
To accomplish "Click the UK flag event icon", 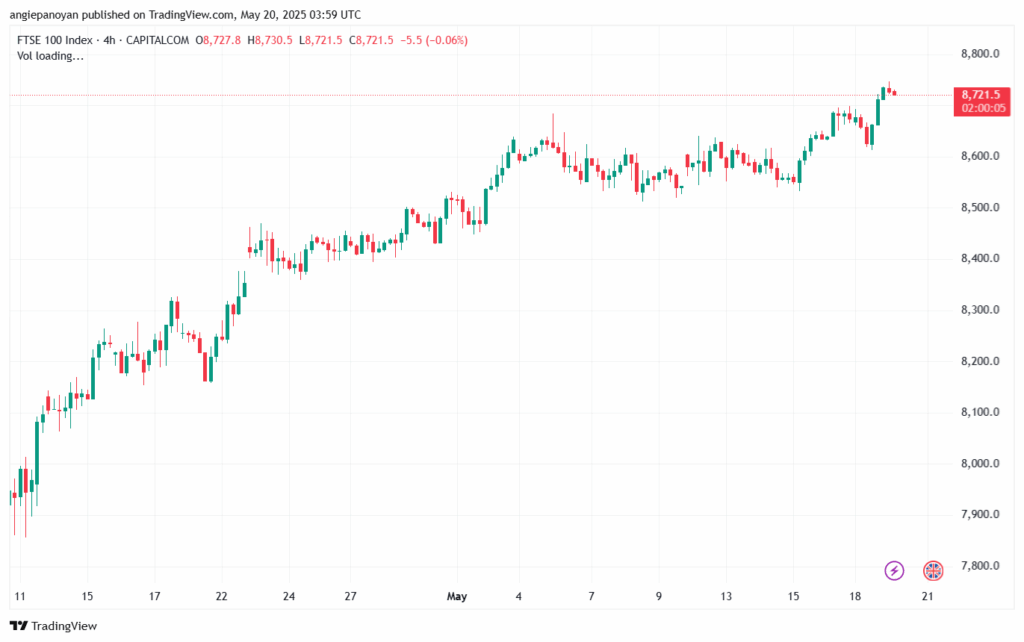I will (x=933, y=571).
